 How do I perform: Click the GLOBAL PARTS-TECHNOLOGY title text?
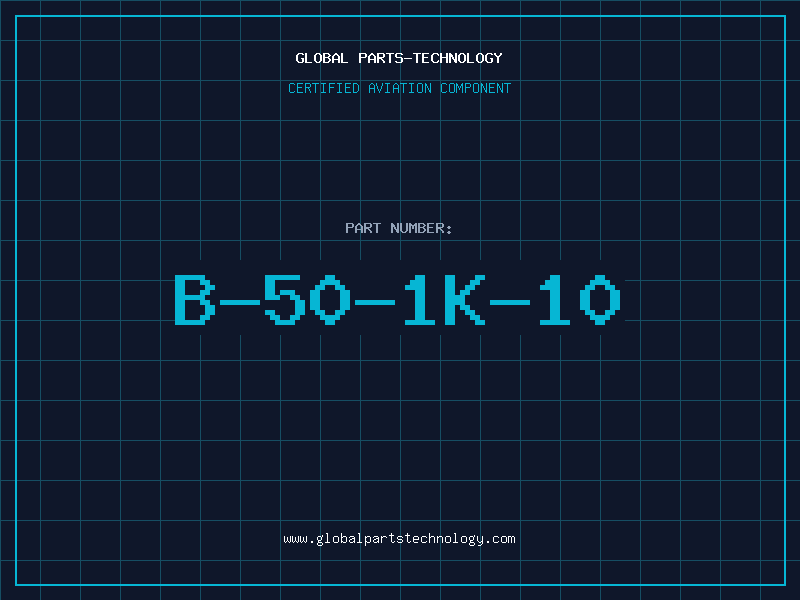[x=399, y=58]
